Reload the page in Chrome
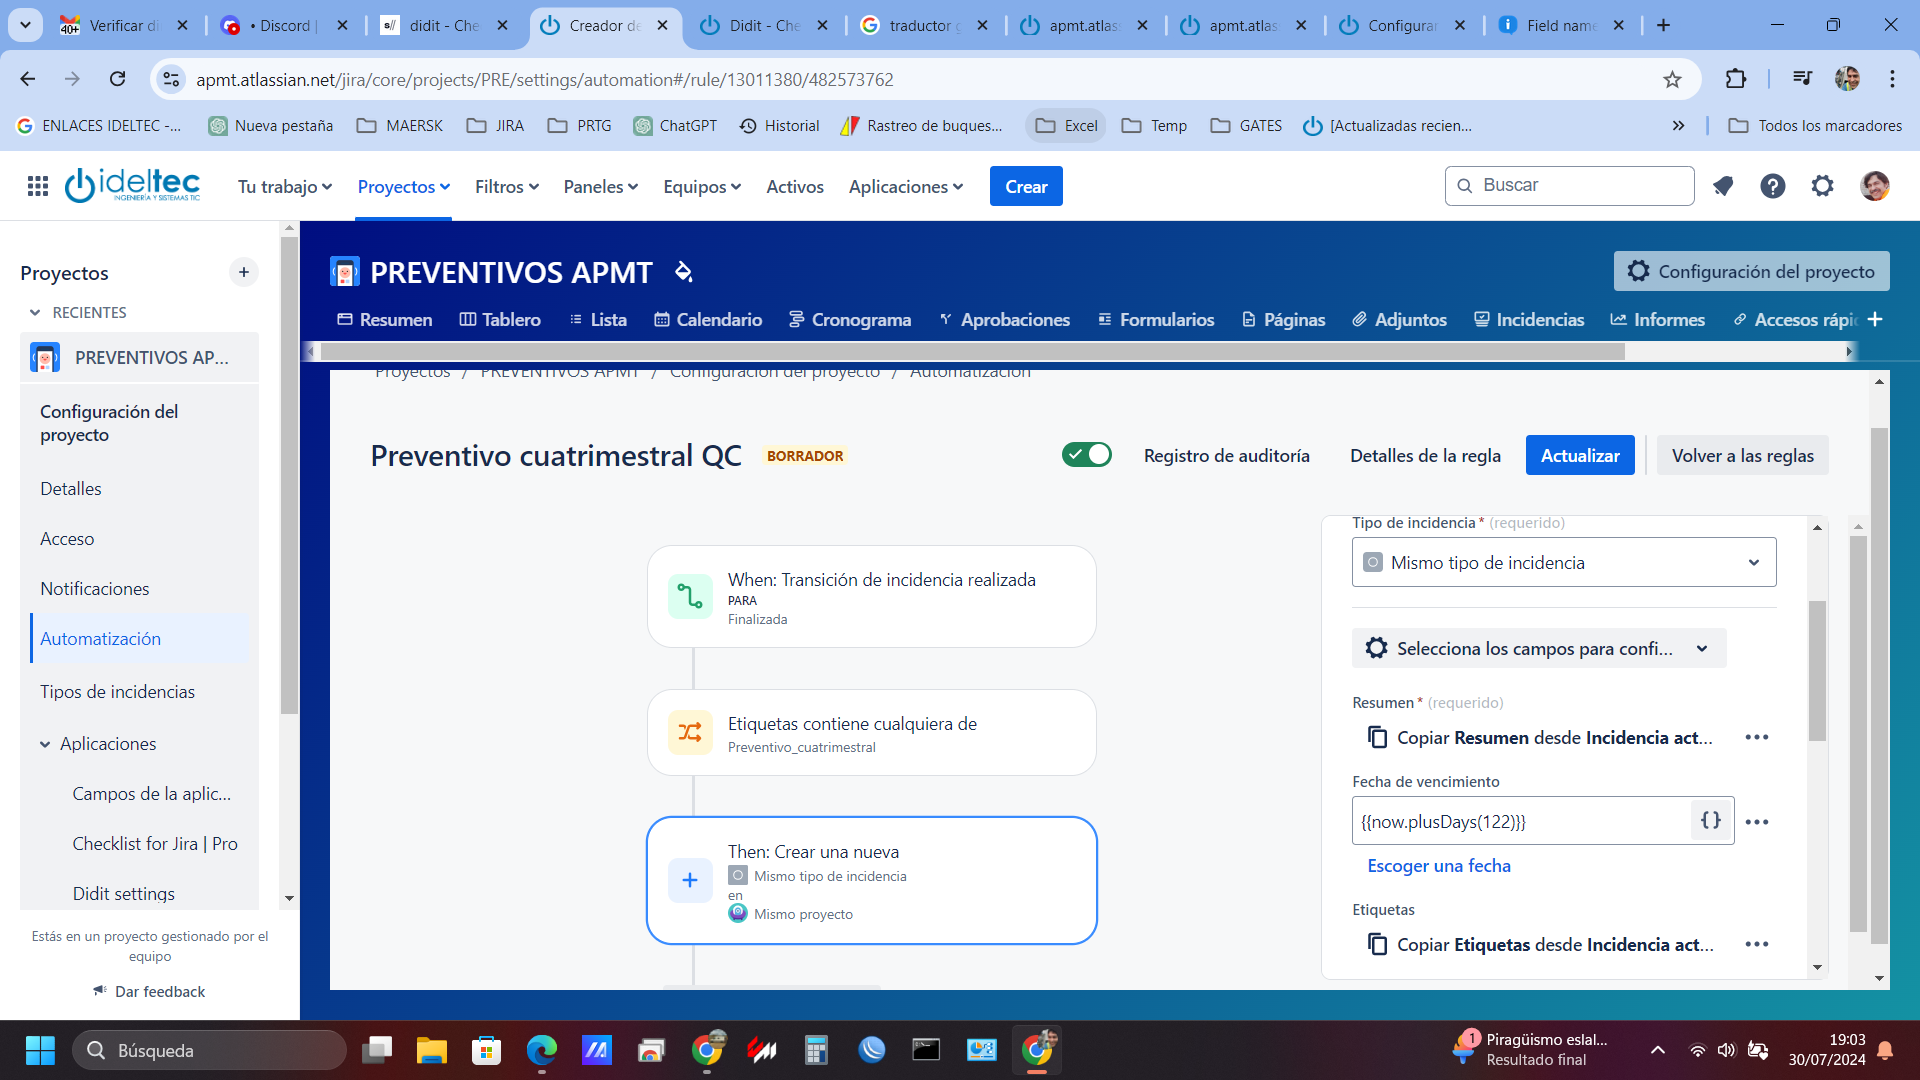1920x1080 pixels. click(118, 79)
